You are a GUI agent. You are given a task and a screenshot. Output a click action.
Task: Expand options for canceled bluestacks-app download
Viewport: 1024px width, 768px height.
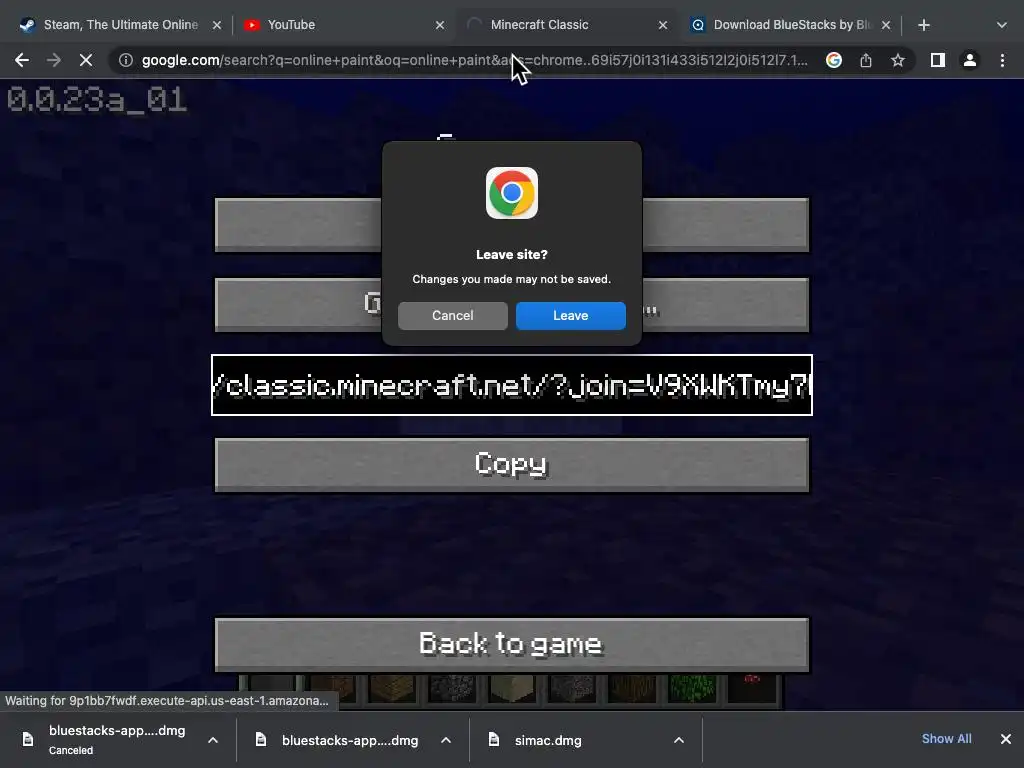coord(213,740)
